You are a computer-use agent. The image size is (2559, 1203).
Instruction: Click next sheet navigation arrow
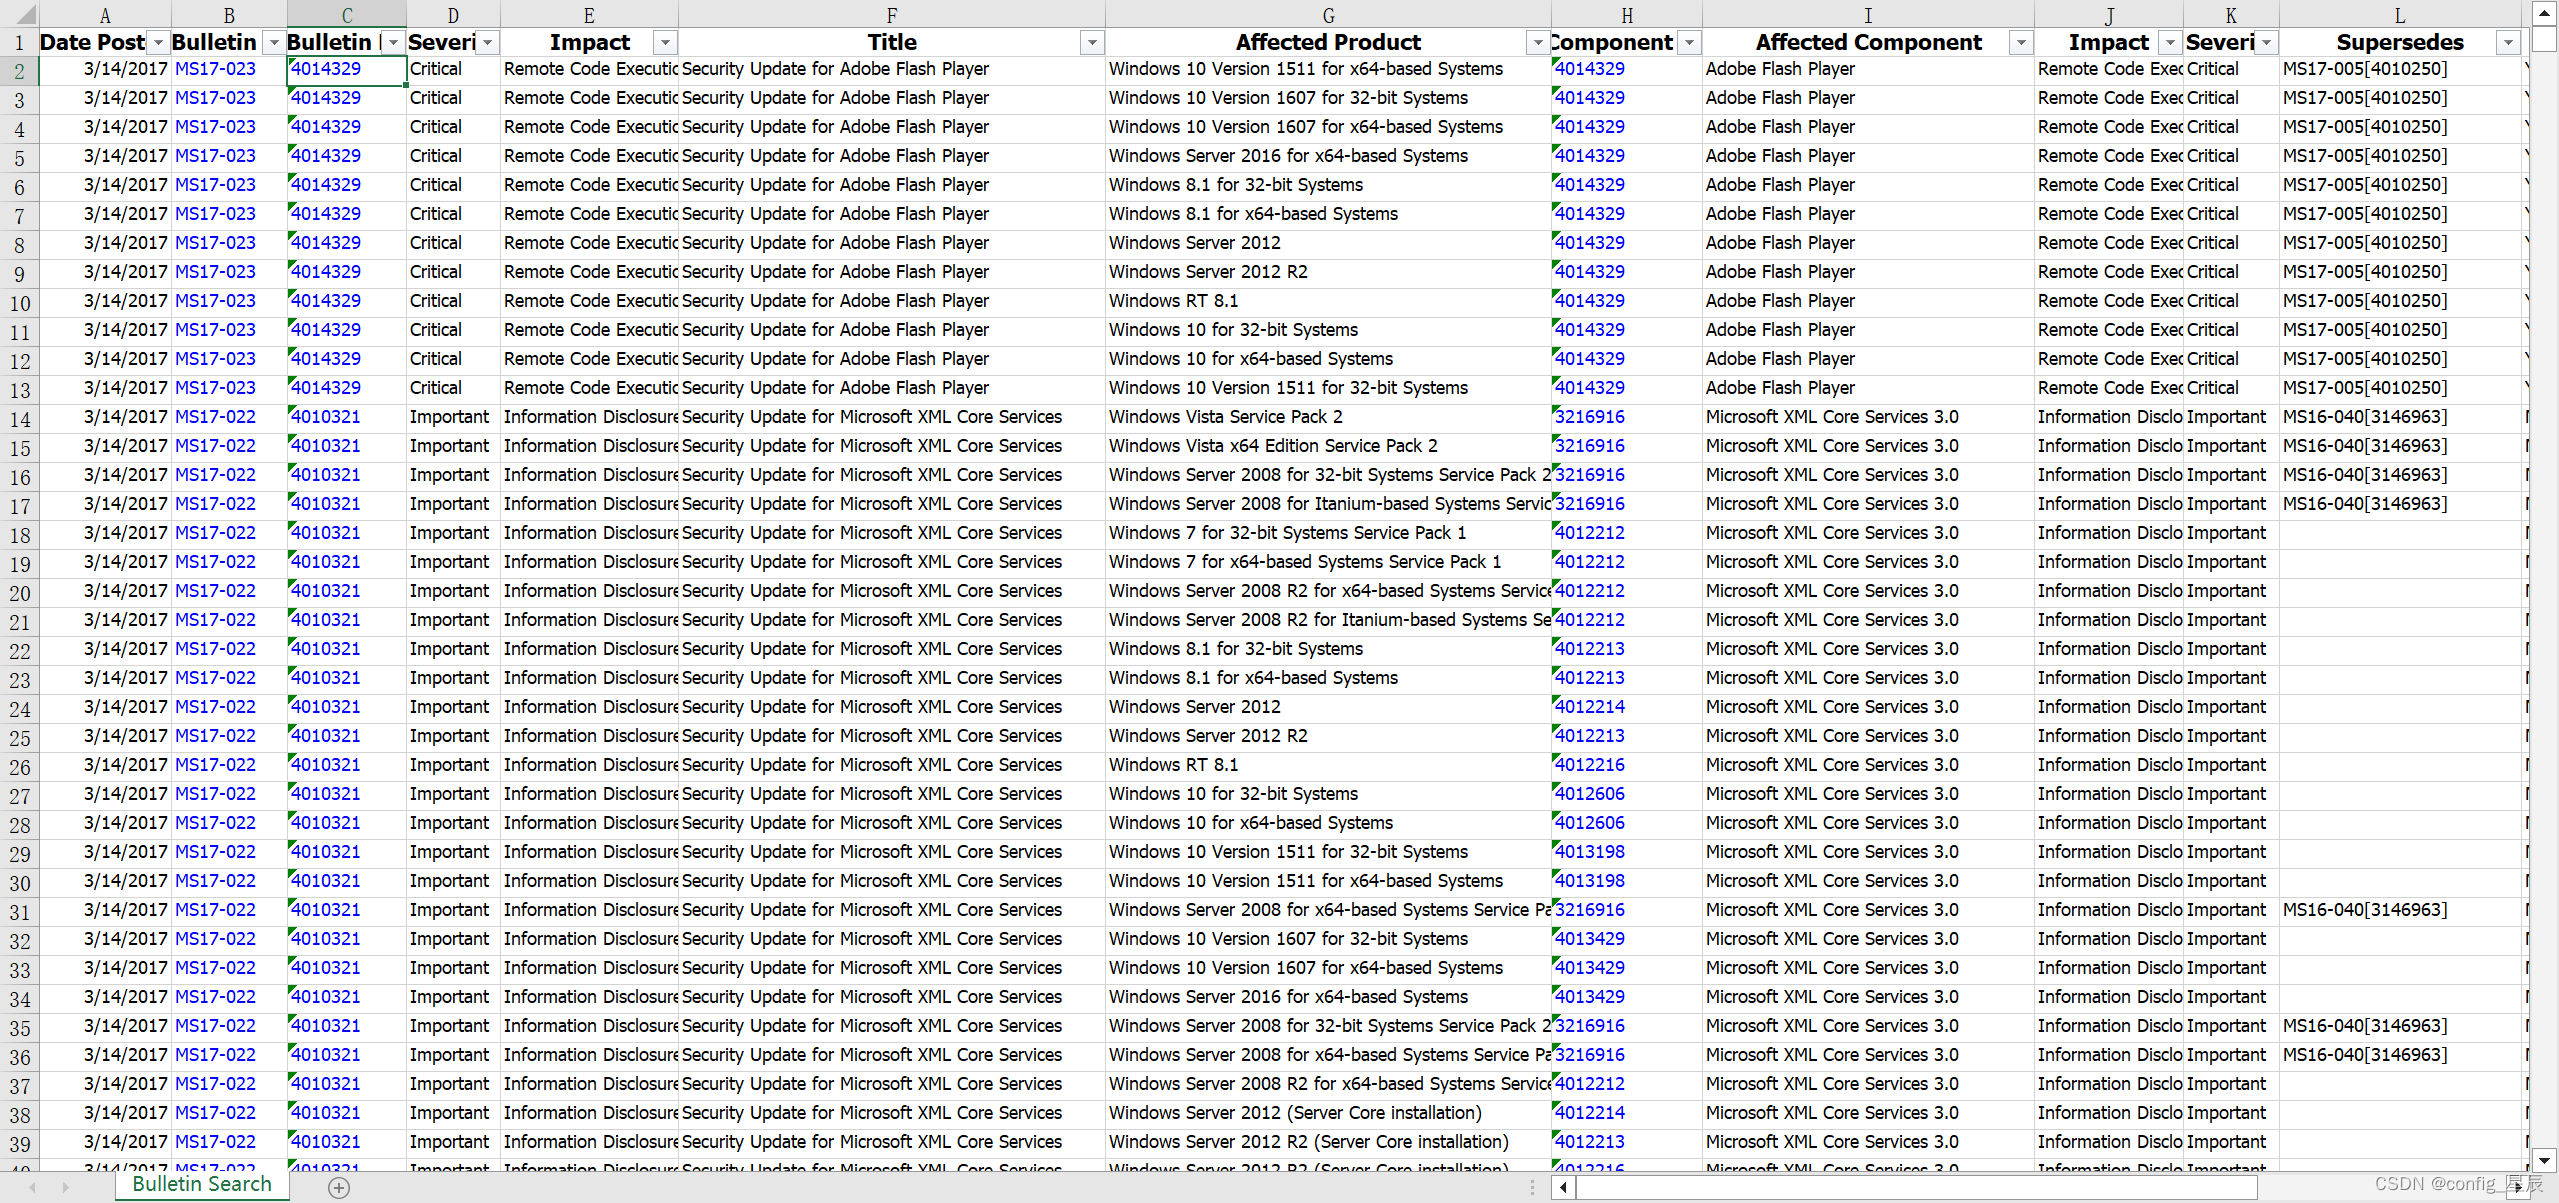(x=66, y=1188)
